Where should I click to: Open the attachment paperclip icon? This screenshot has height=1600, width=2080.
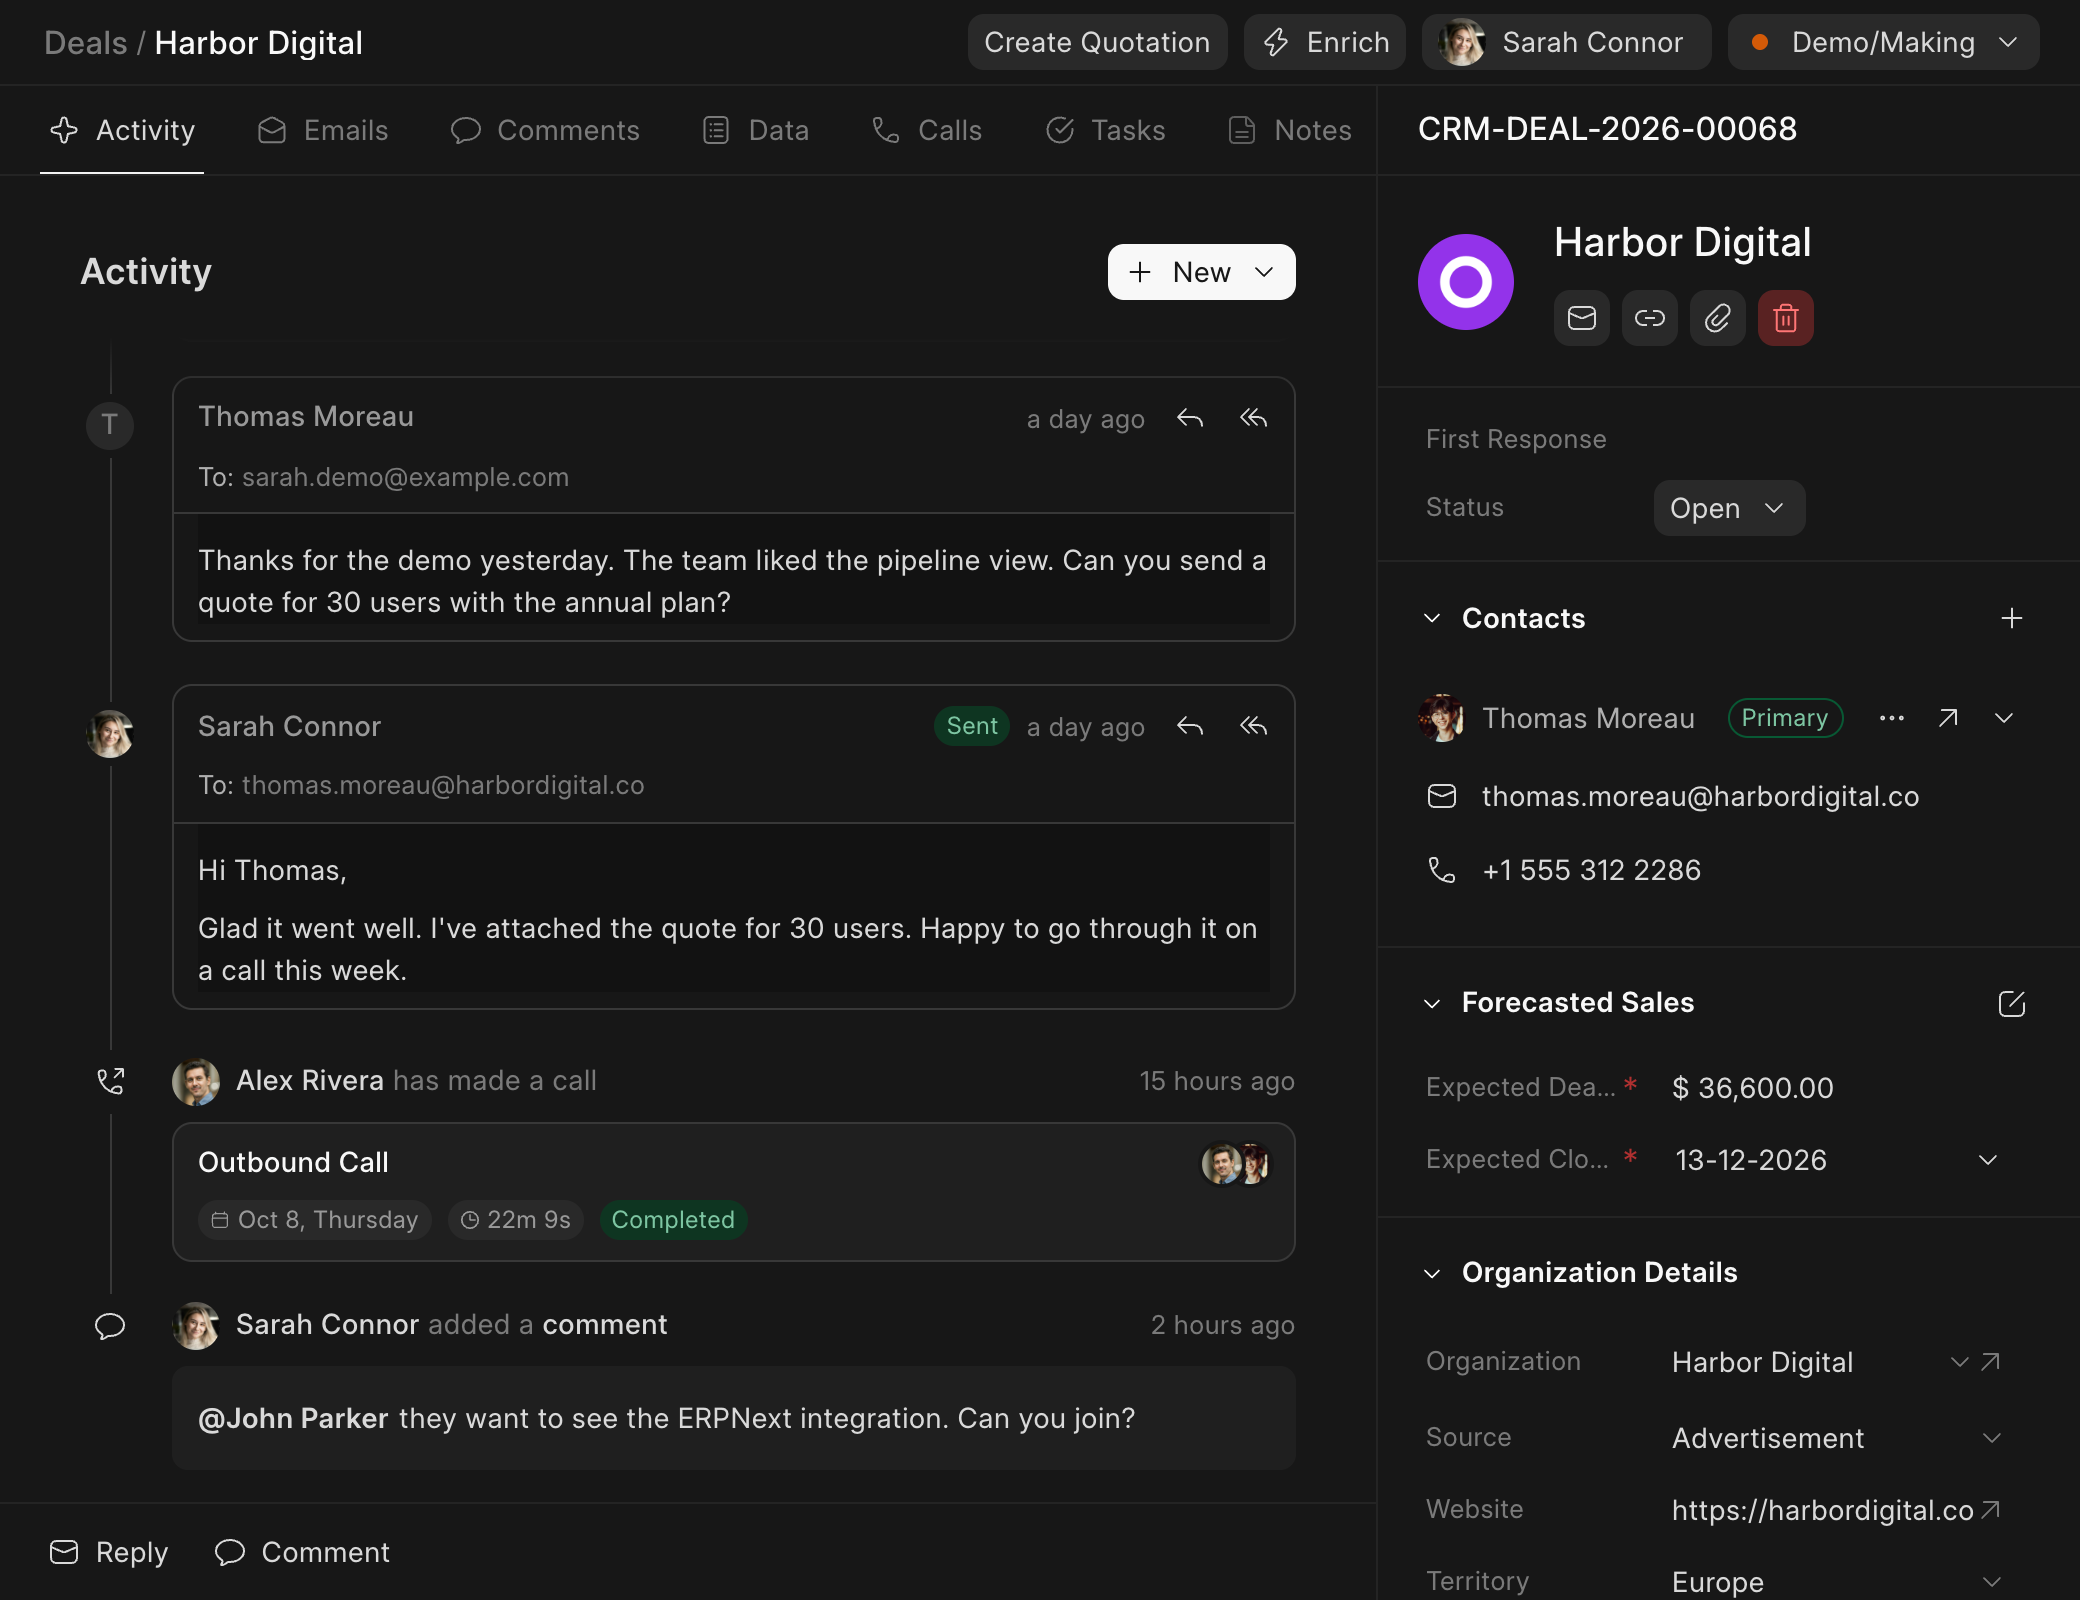1718,318
